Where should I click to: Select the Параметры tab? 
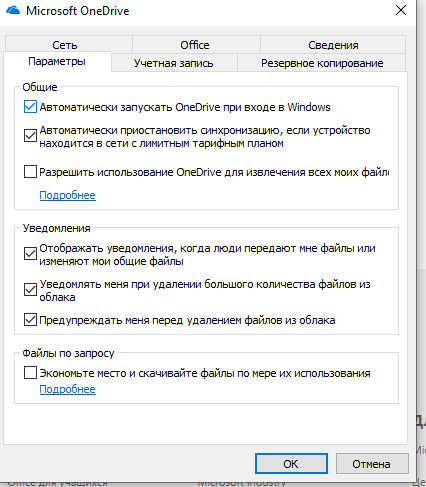pyautogui.click(x=57, y=61)
